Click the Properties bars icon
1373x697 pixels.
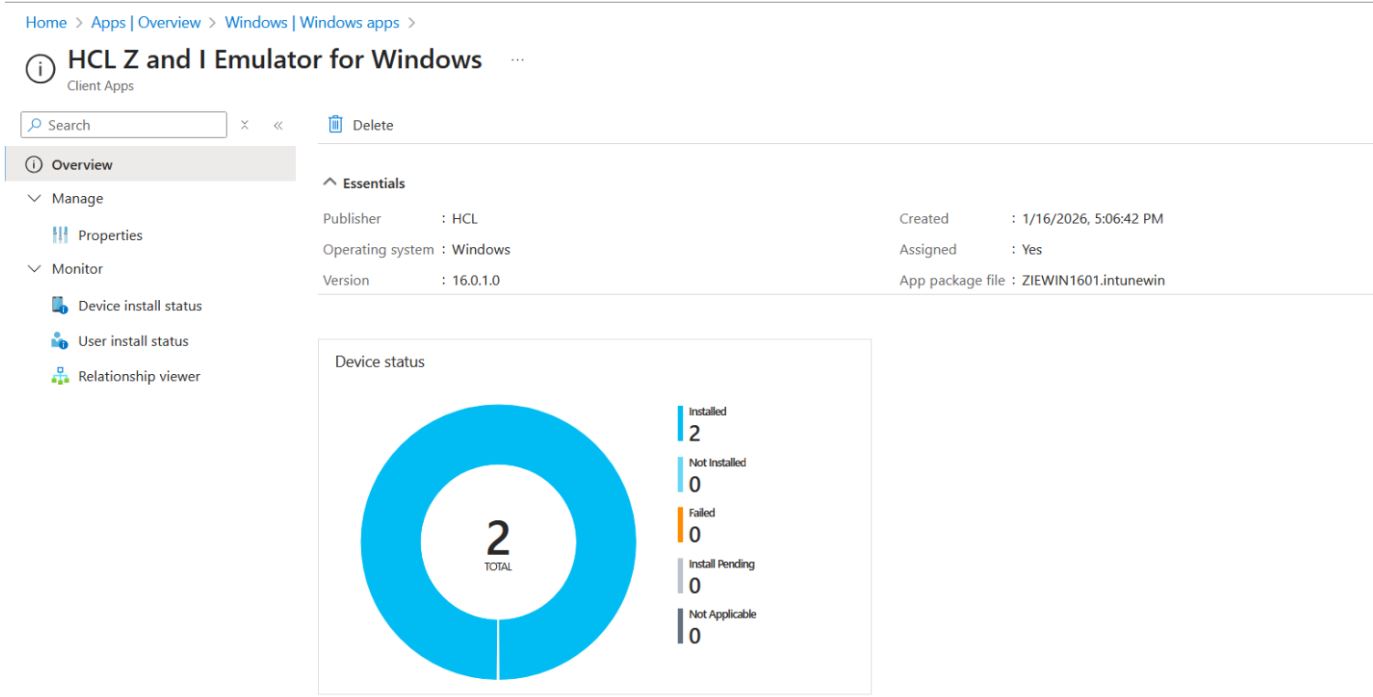pyautogui.click(x=60, y=236)
